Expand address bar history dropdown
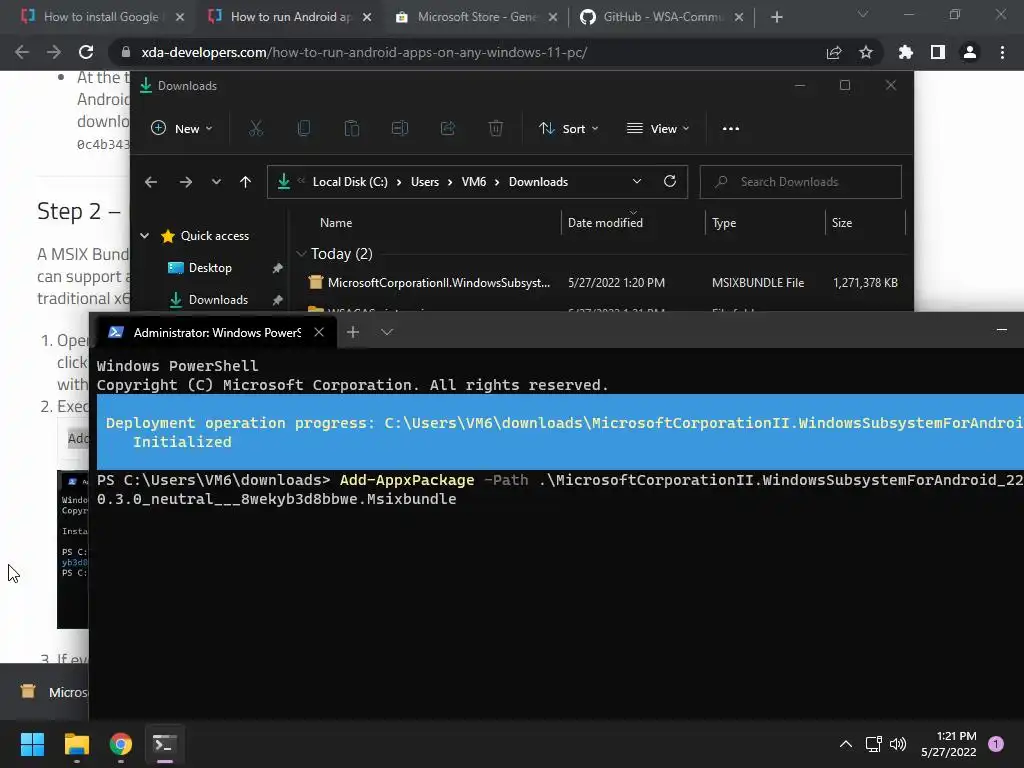Screen dimensions: 1024x768 coord(637,182)
